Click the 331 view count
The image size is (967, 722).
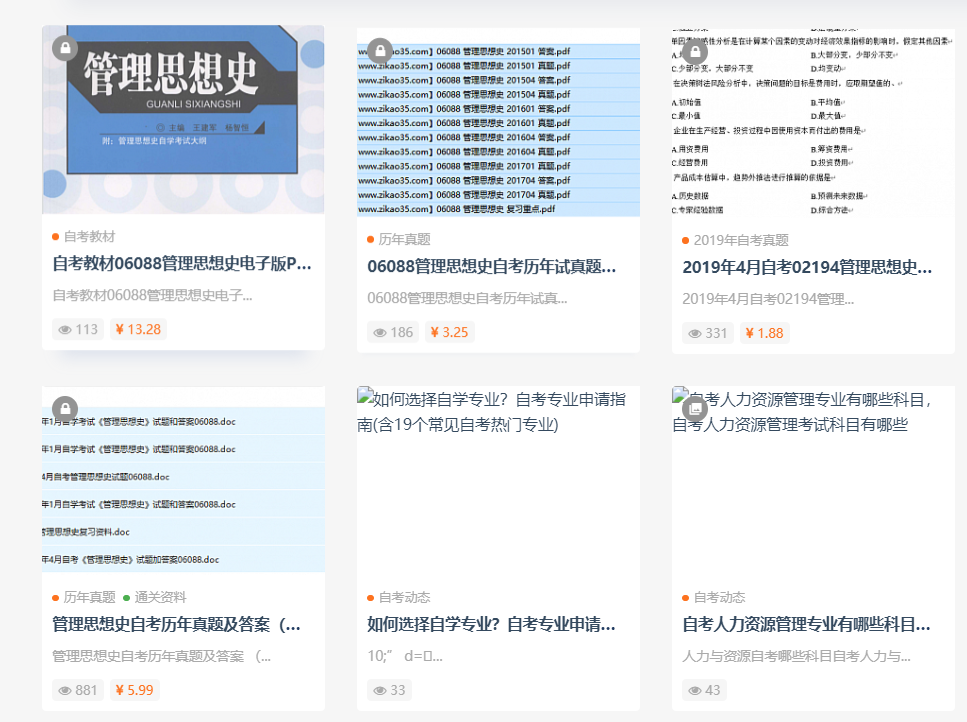click(x=717, y=334)
